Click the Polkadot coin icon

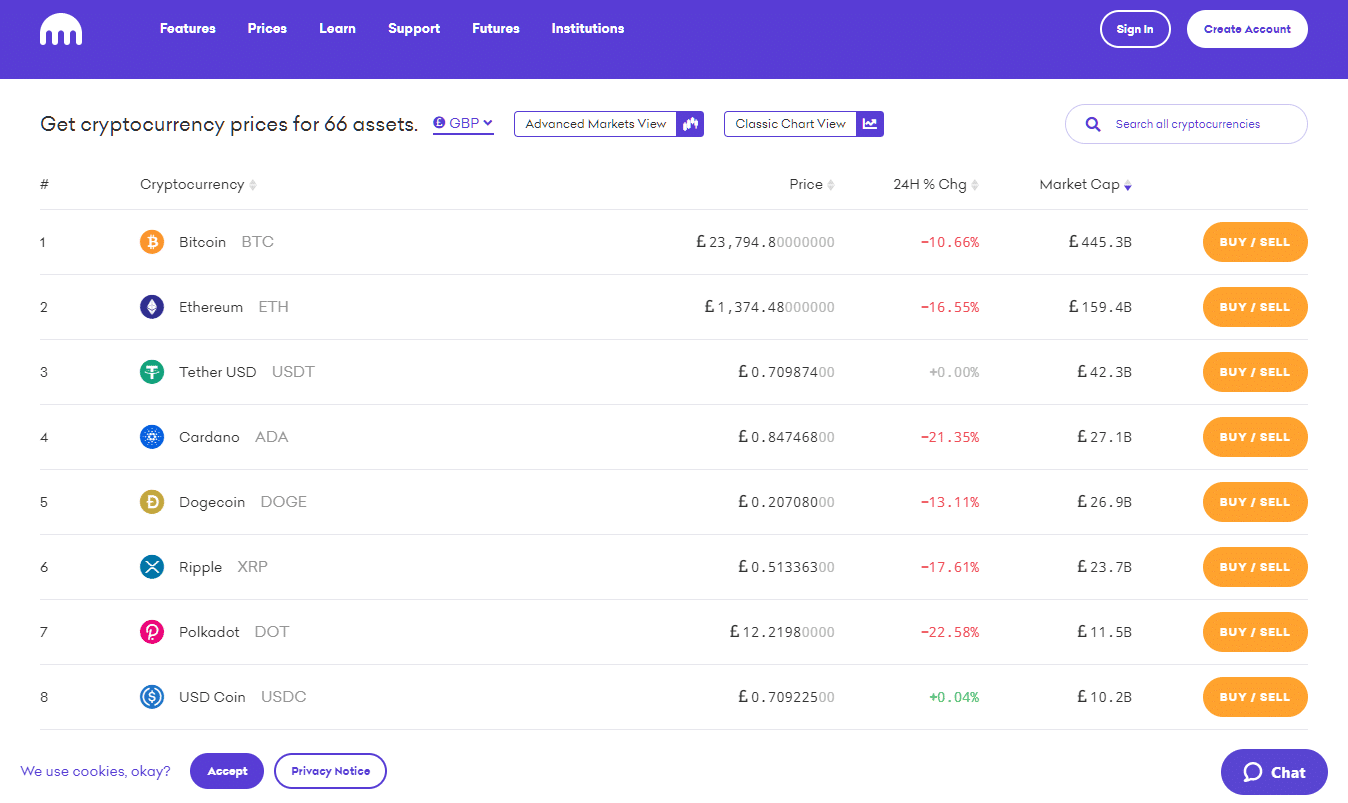(152, 632)
